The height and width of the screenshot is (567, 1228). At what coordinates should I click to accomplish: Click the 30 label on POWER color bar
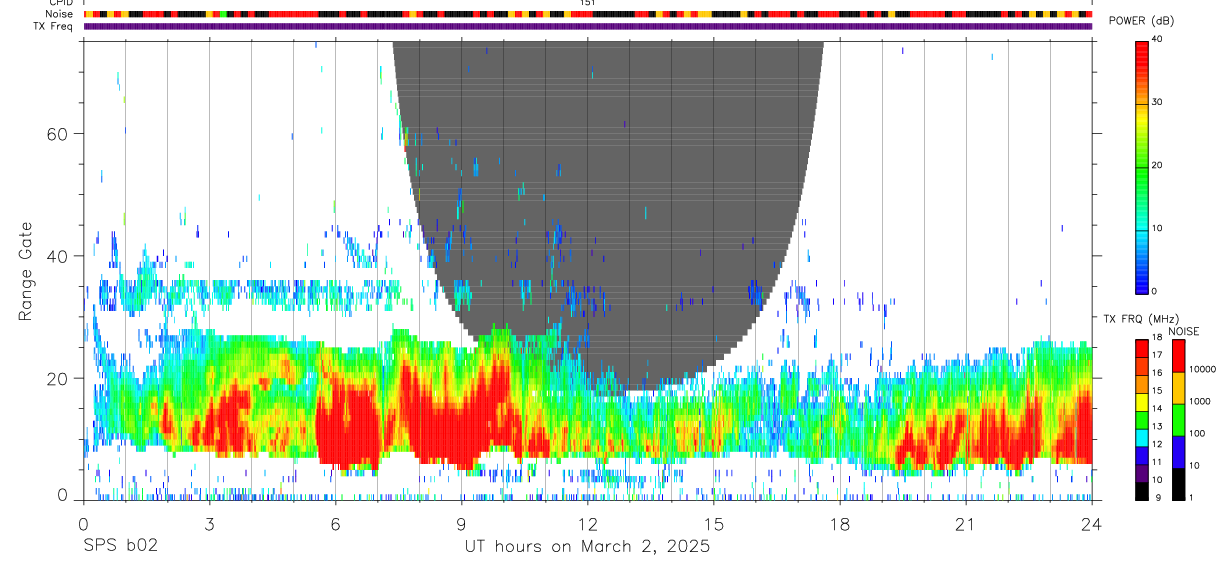click(1157, 102)
